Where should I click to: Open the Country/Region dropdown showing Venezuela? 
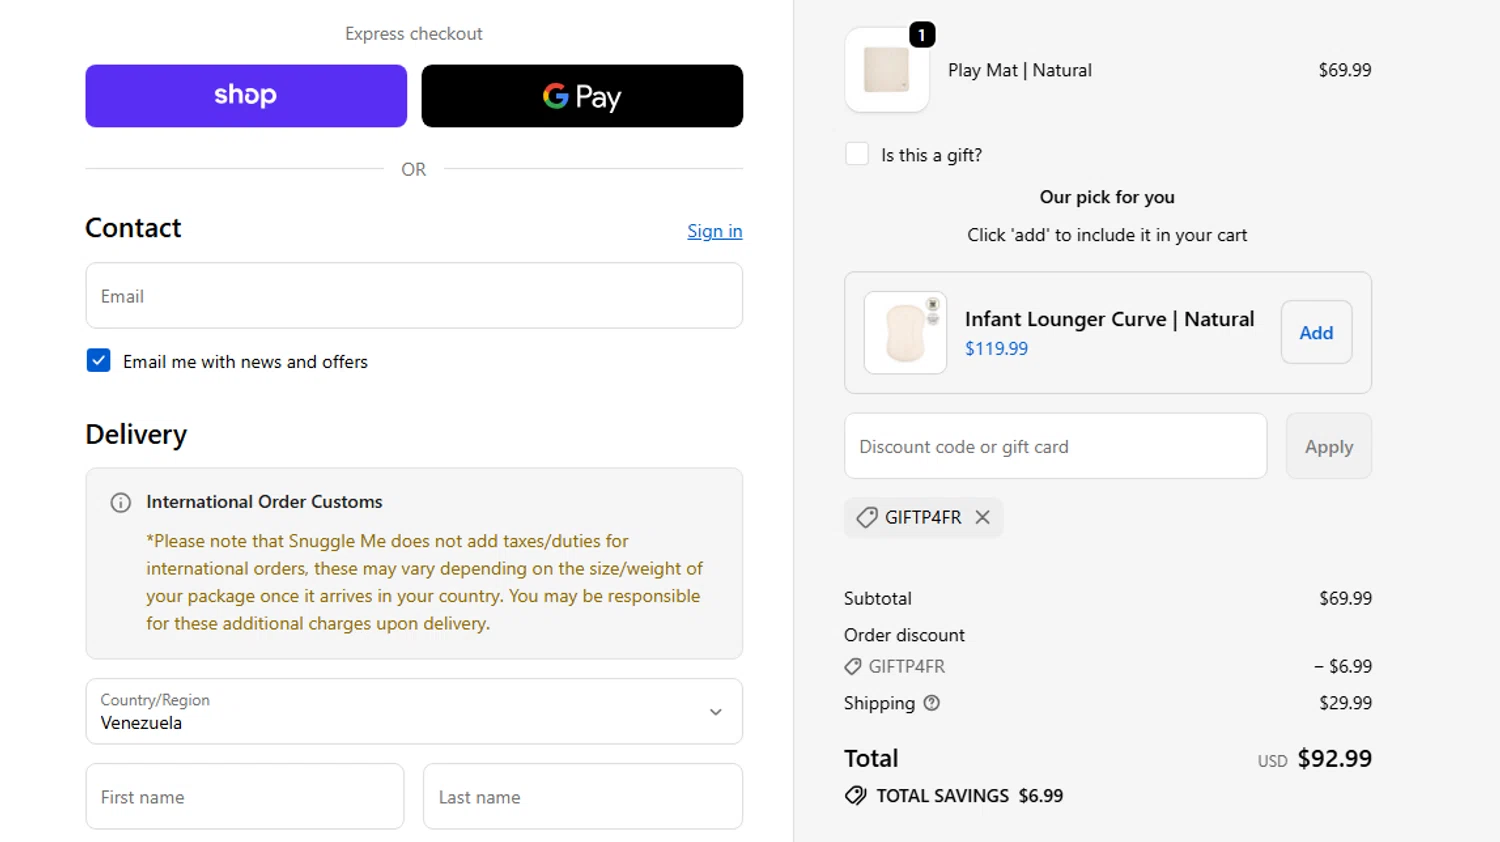[414, 711]
